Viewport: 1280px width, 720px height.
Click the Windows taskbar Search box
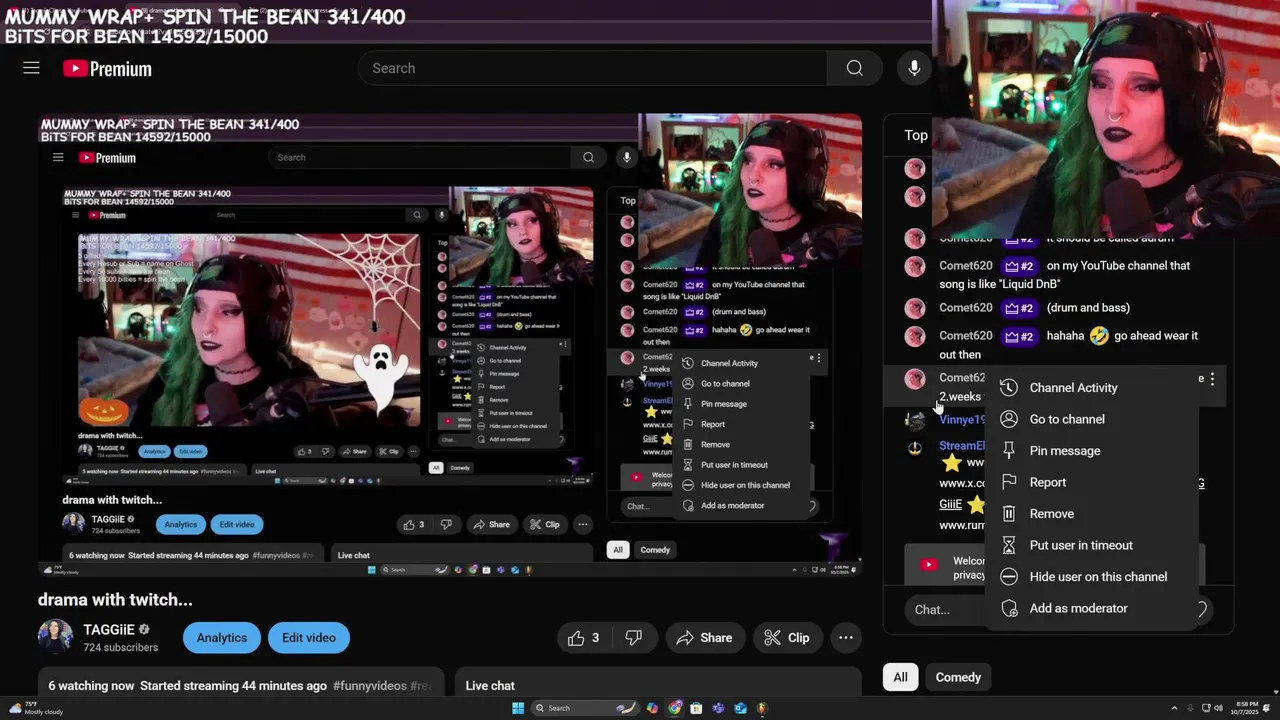point(585,708)
